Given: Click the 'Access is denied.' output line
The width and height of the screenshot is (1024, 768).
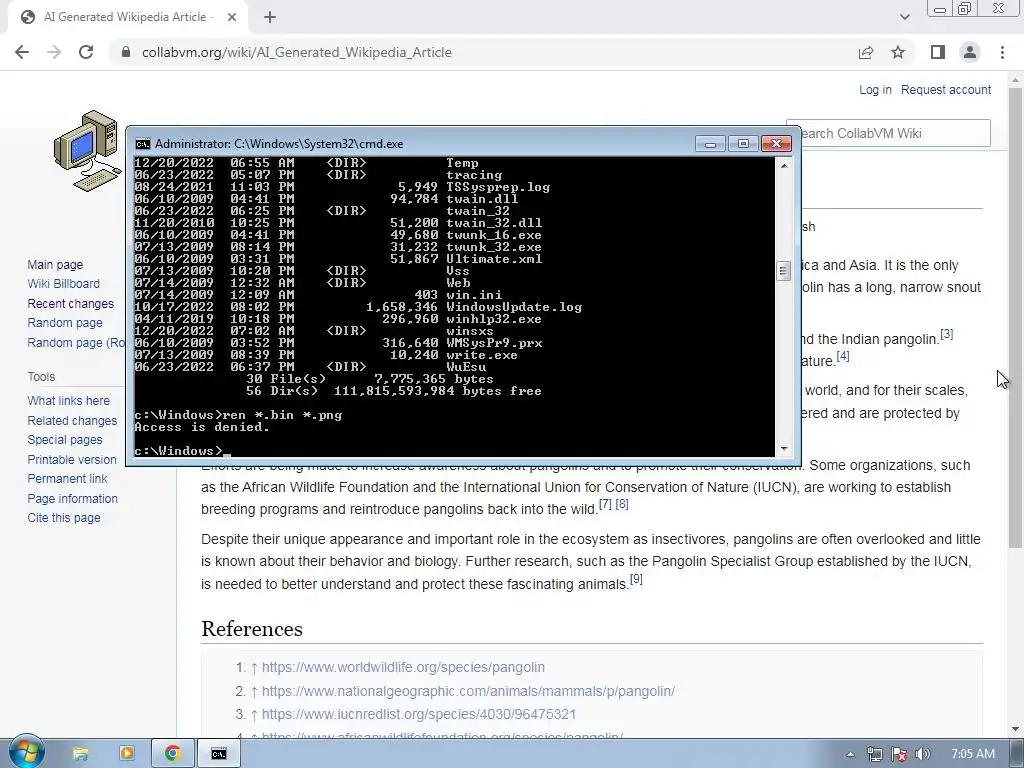Looking at the screenshot, I should pos(202,427).
